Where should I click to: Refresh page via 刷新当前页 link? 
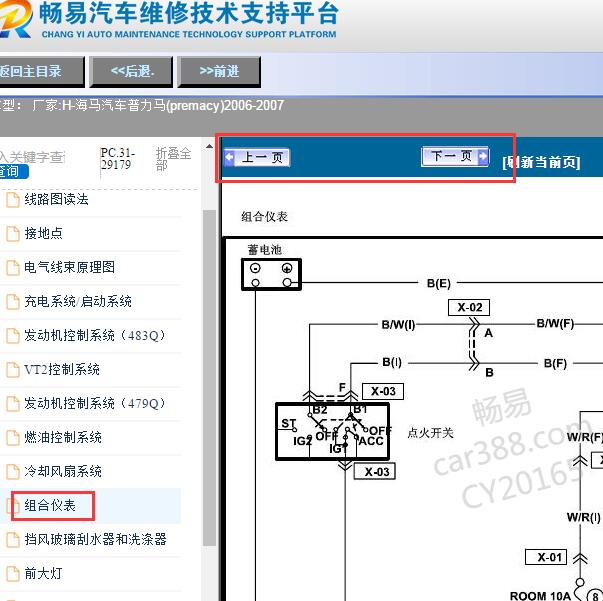click(x=541, y=162)
